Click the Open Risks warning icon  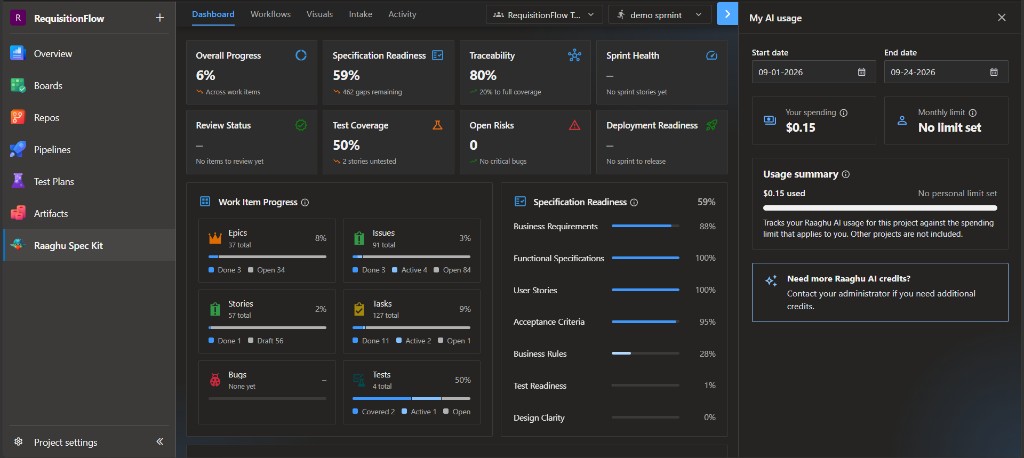pos(575,125)
